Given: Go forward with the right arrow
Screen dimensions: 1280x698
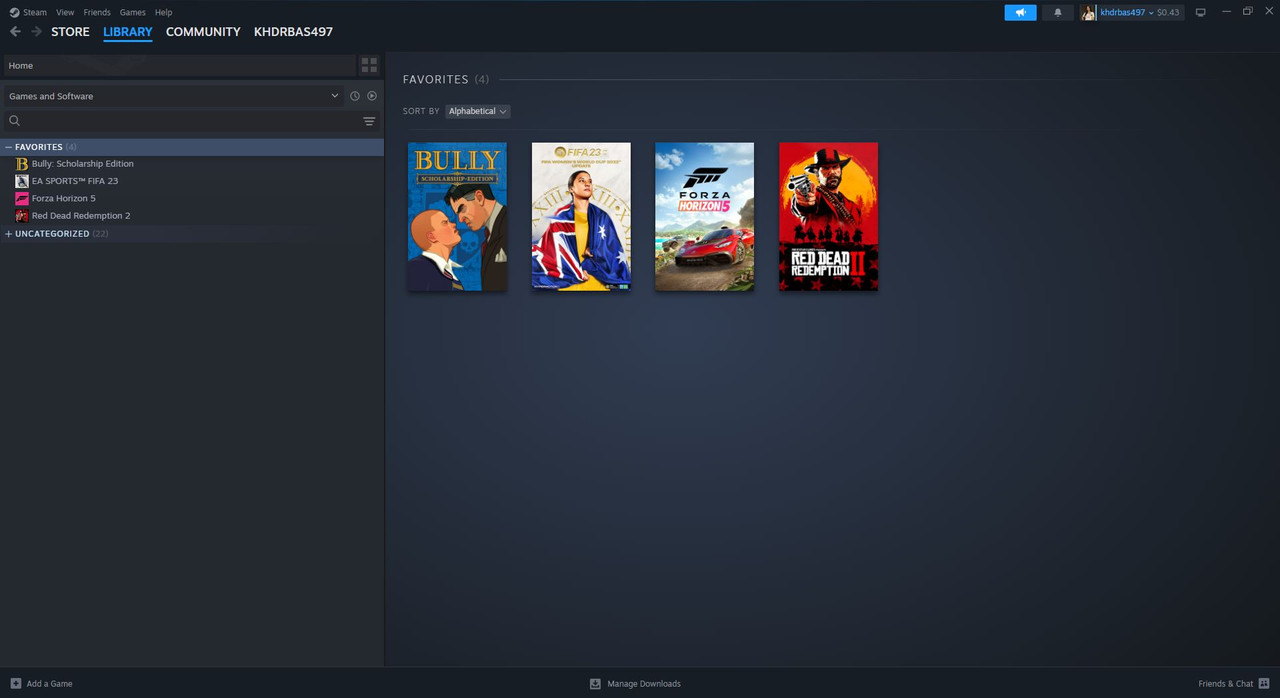Looking at the screenshot, I should click(37, 32).
